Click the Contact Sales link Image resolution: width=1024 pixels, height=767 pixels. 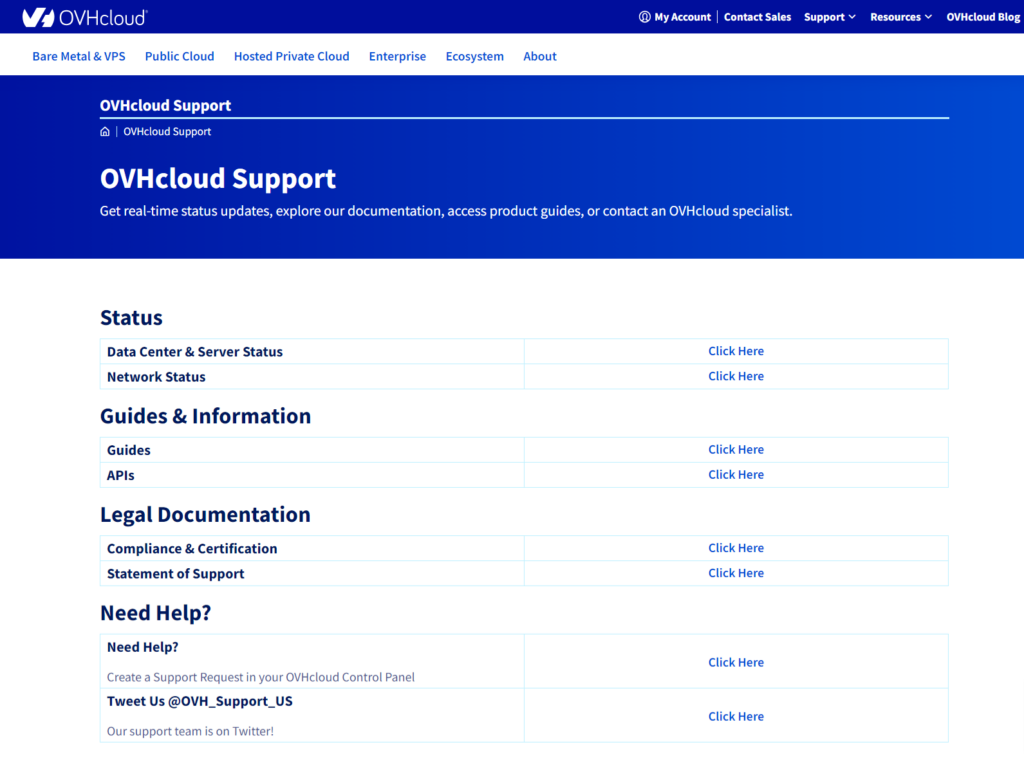click(757, 16)
